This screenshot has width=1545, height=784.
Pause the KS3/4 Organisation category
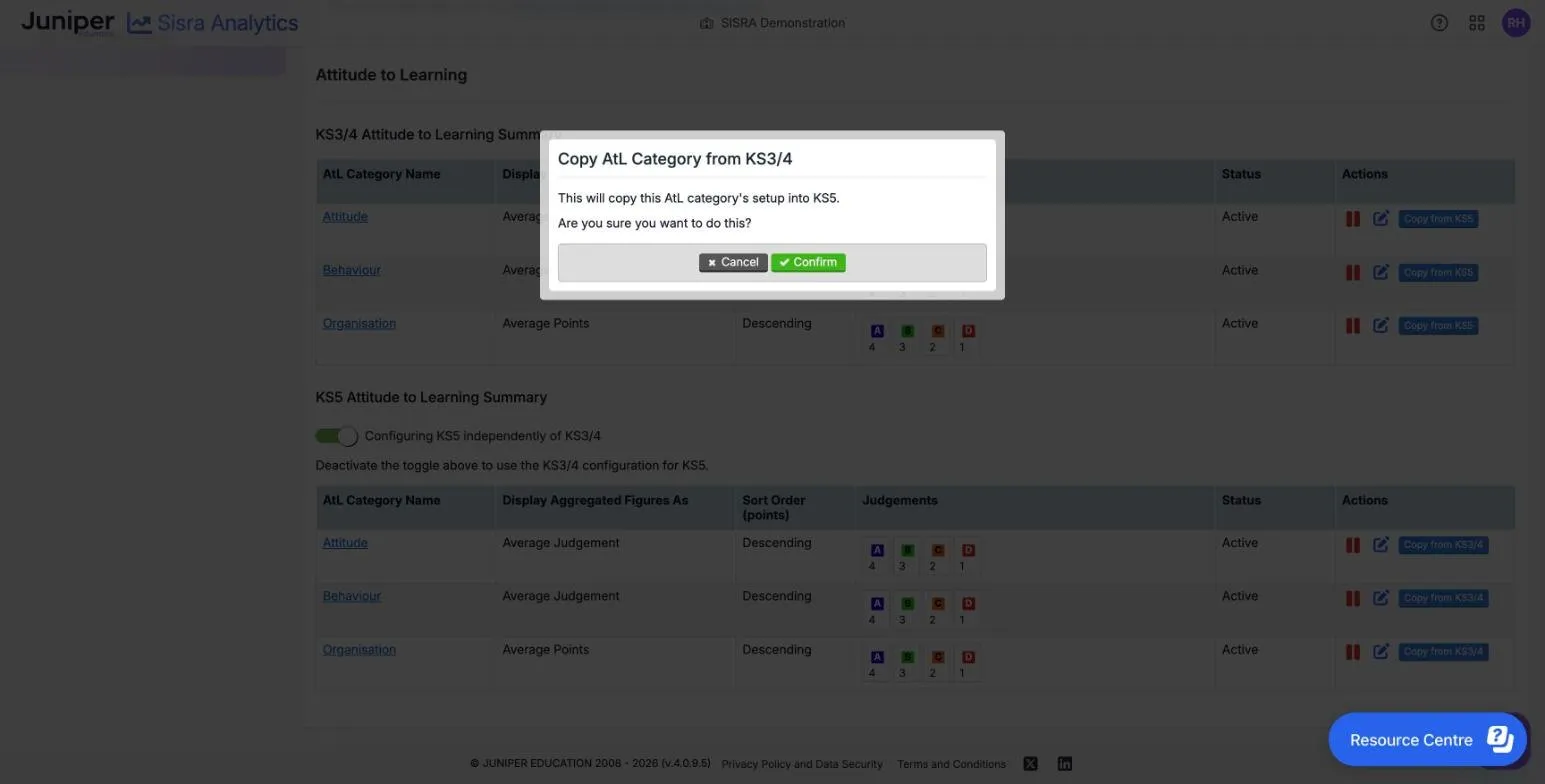coord(1352,325)
